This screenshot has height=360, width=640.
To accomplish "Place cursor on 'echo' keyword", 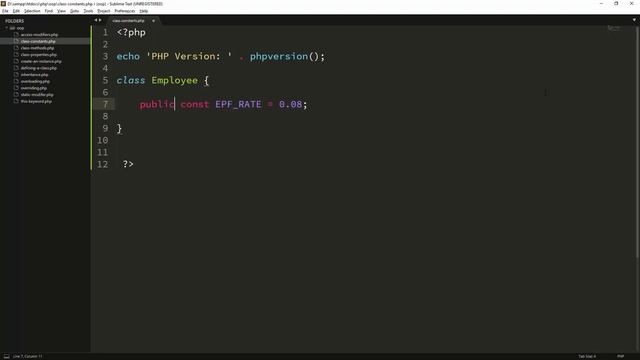I will coord(128,56).
